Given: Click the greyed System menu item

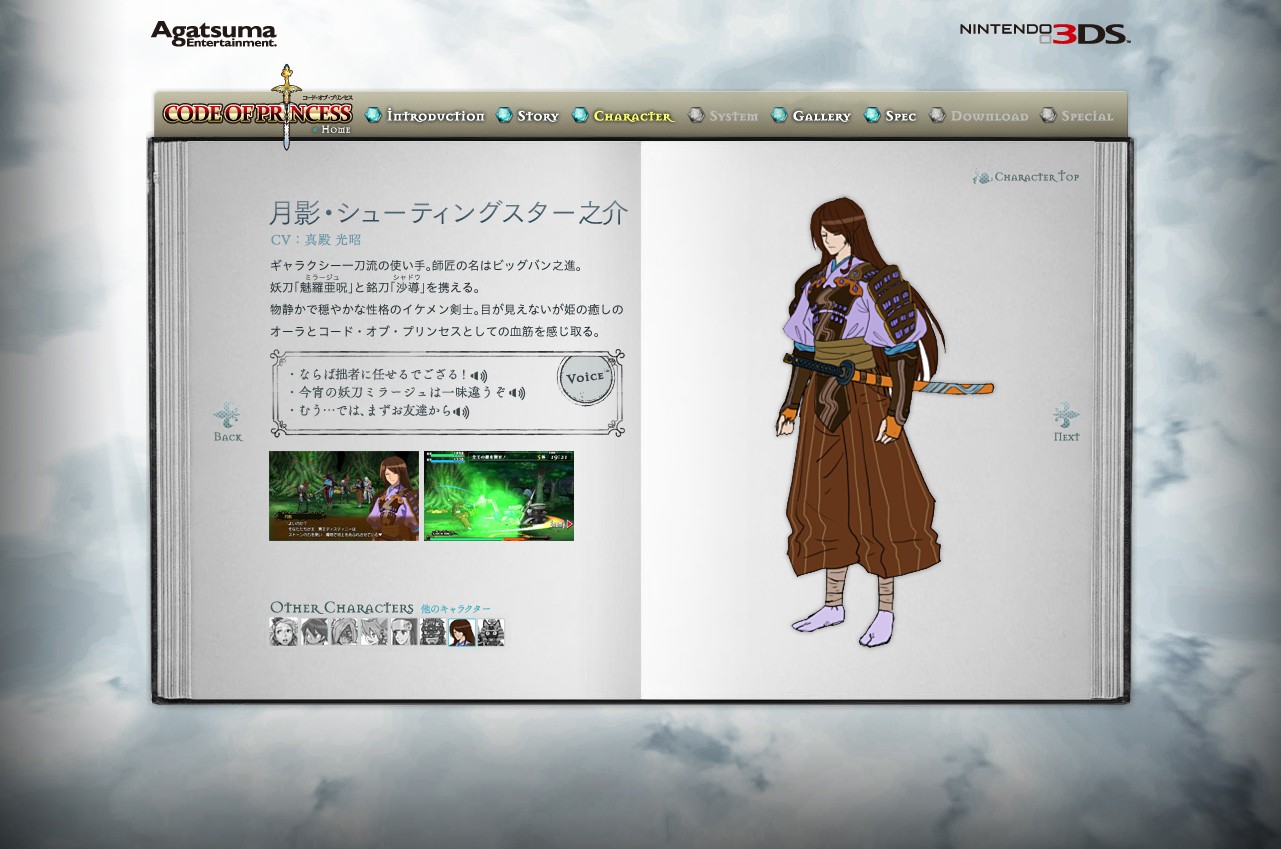Looking at the screenshot, I should tap(723, 116).
